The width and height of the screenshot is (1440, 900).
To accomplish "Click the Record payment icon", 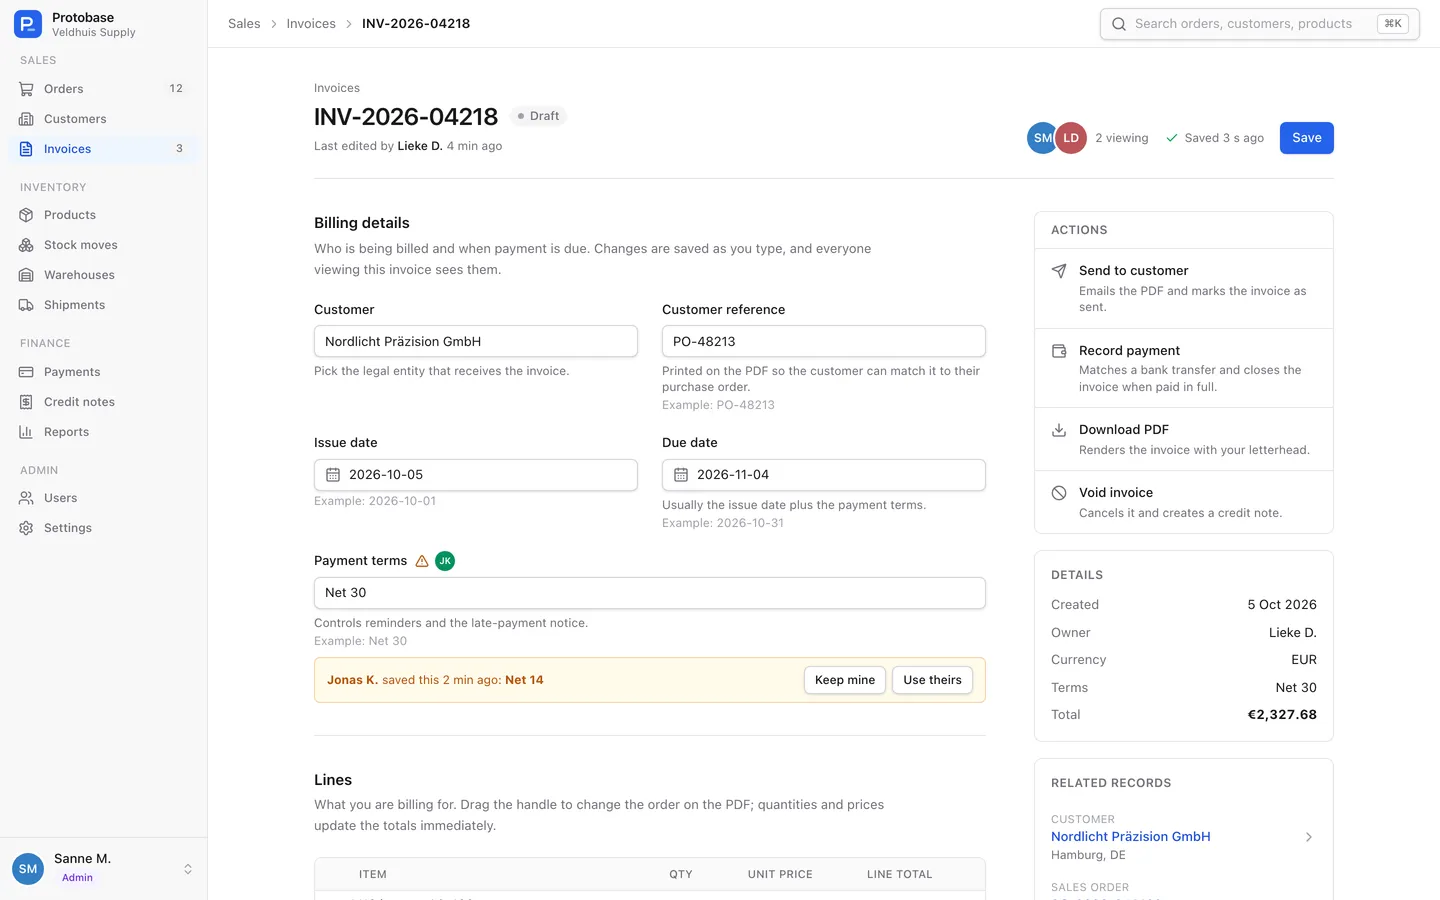I will coord(1059,351).
